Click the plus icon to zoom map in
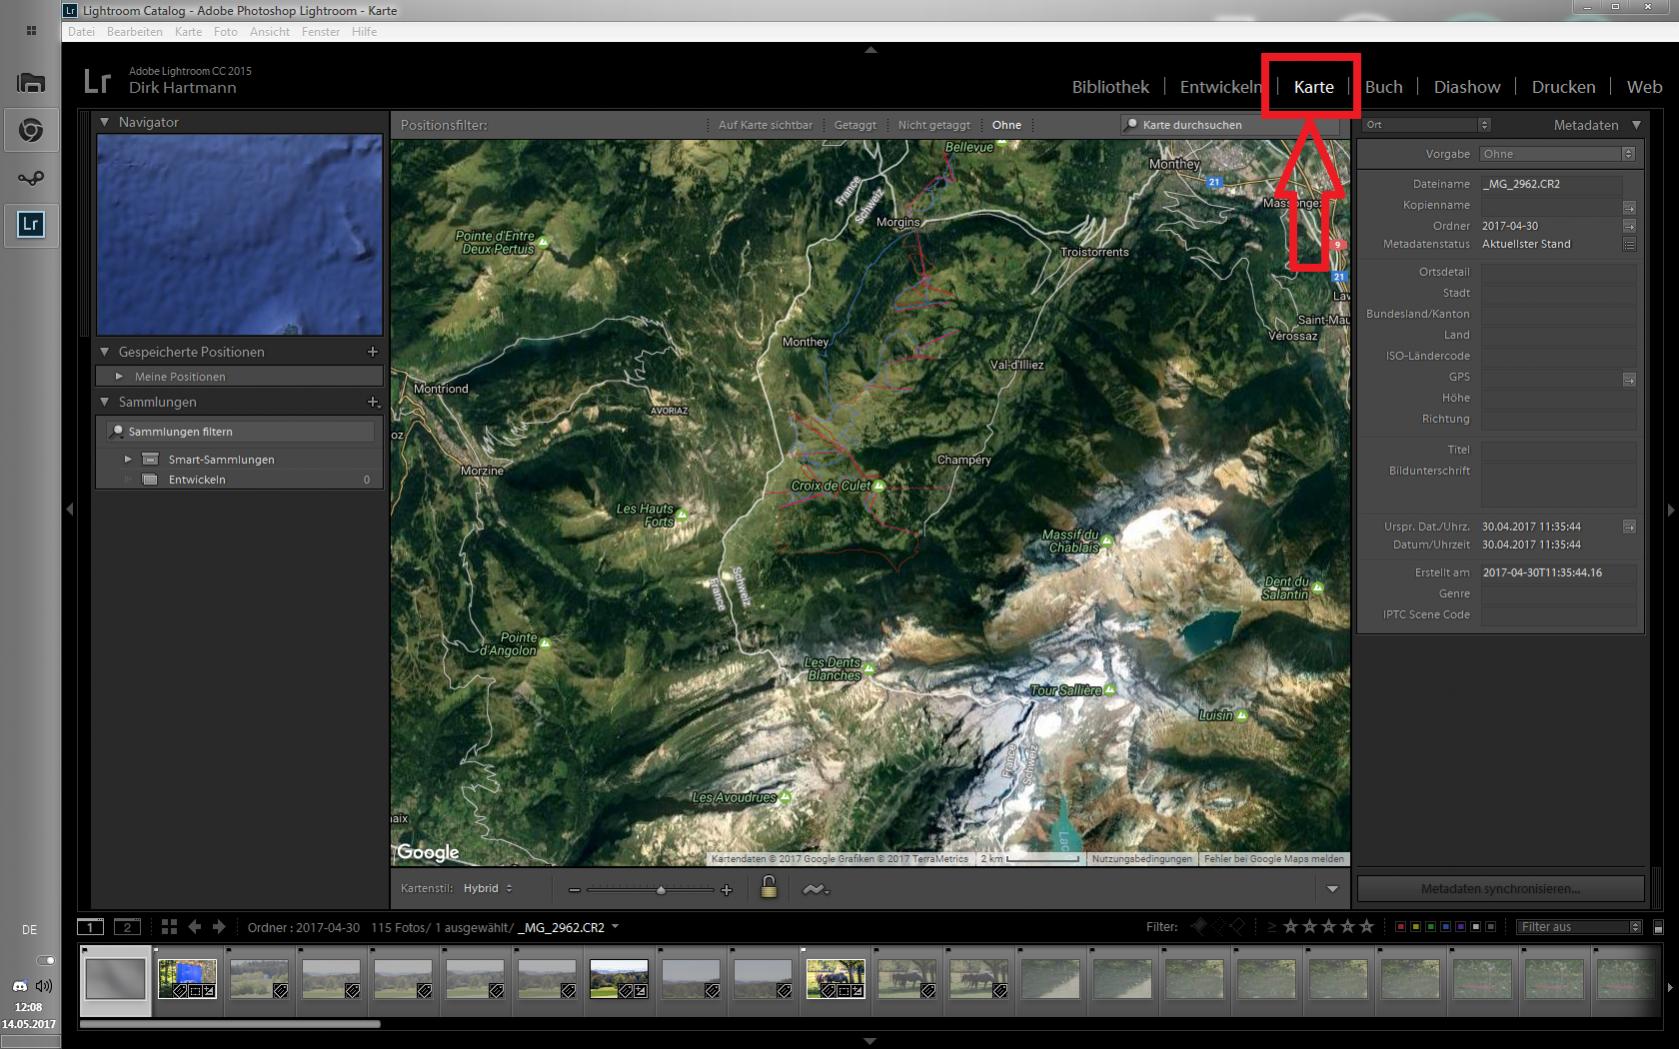The width and height of the screenshot is (1679, 1049). 726,890
